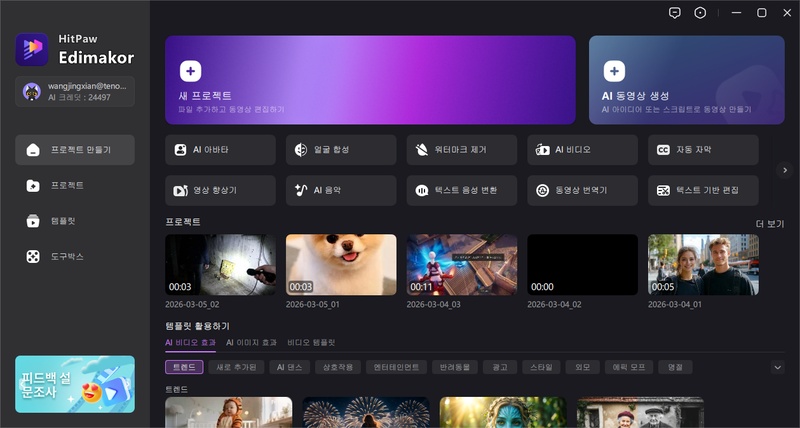Image resolution: width=800 pixels, height=428 pixels.
Task: Open project 2026-03-05_01 dog thumbnail
Action: pyautogui.click(x=341, y=265)
